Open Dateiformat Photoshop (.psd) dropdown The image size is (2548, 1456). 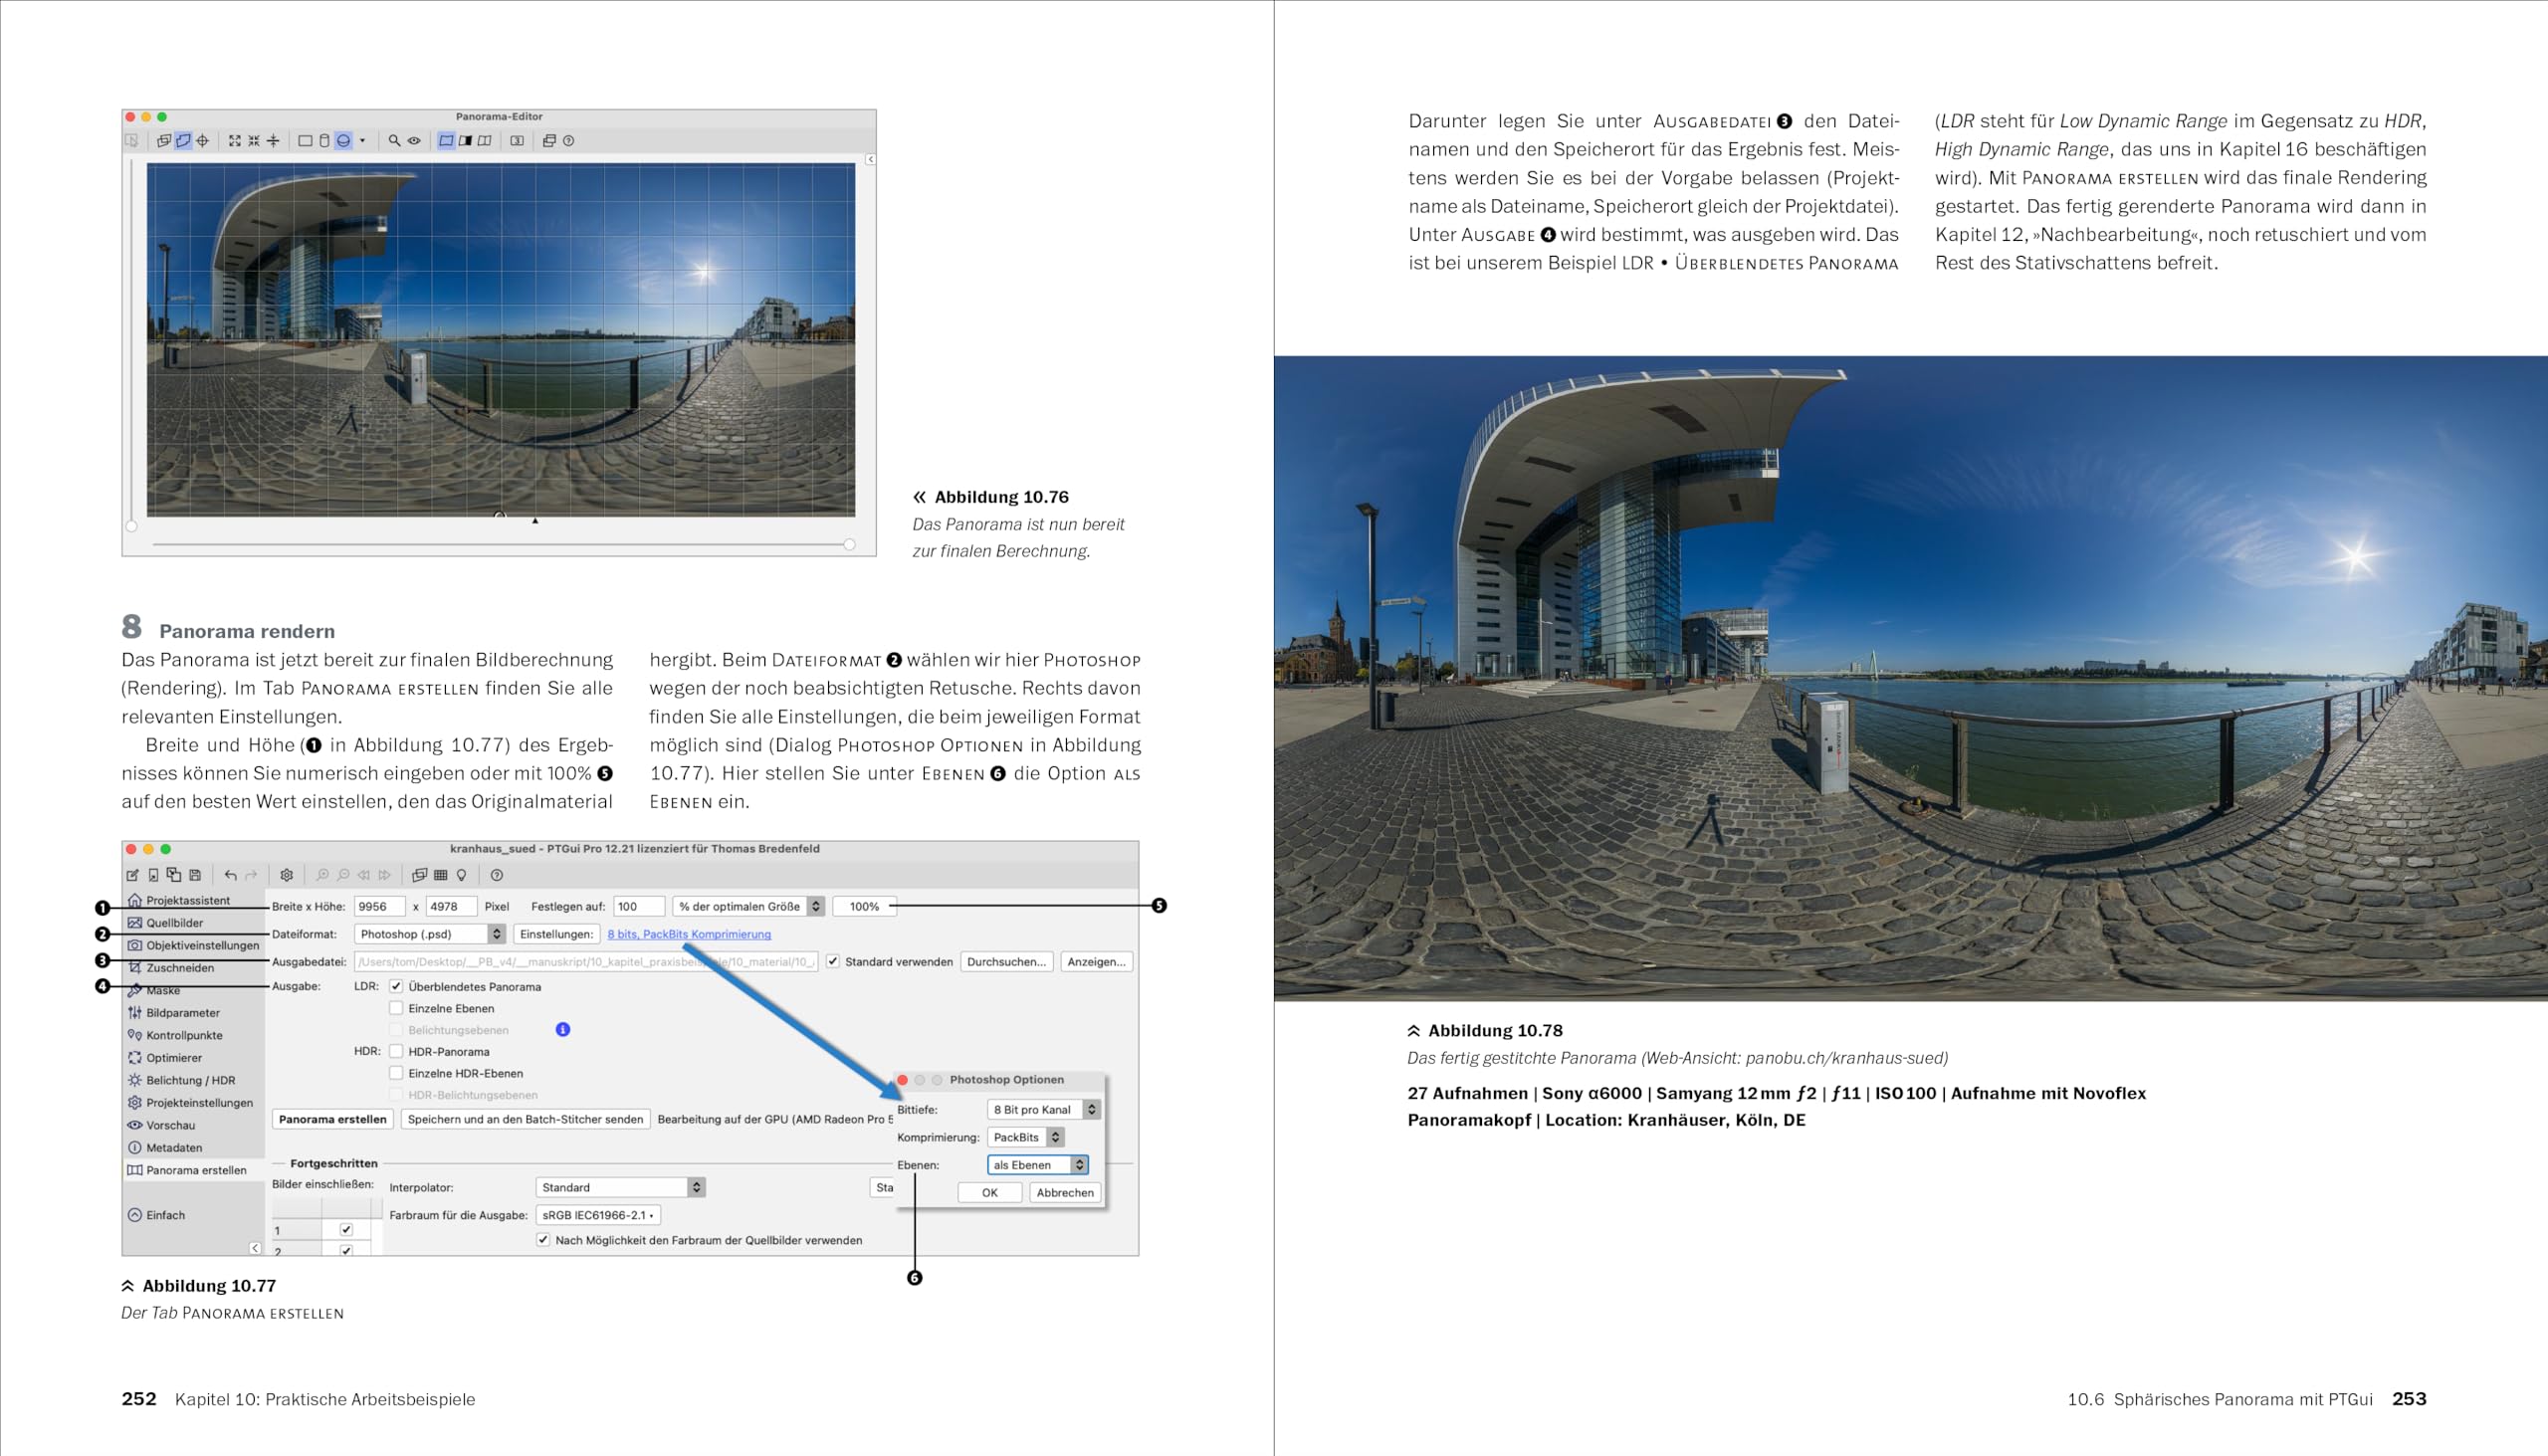tap(430, 934)
